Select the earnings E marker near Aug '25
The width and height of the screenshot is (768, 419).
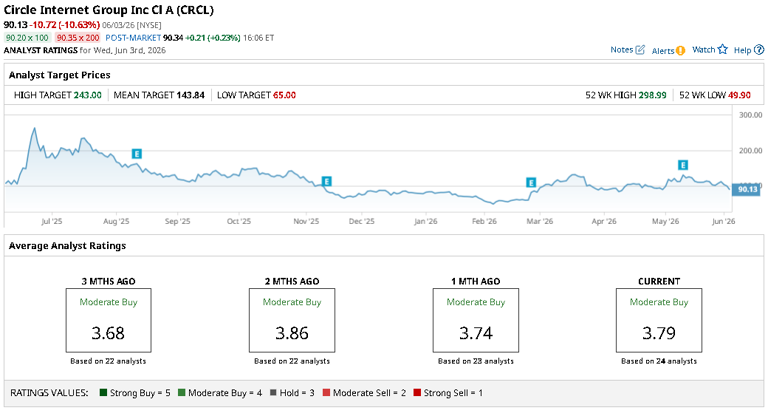pyautogui.click(x=137, y=154)
